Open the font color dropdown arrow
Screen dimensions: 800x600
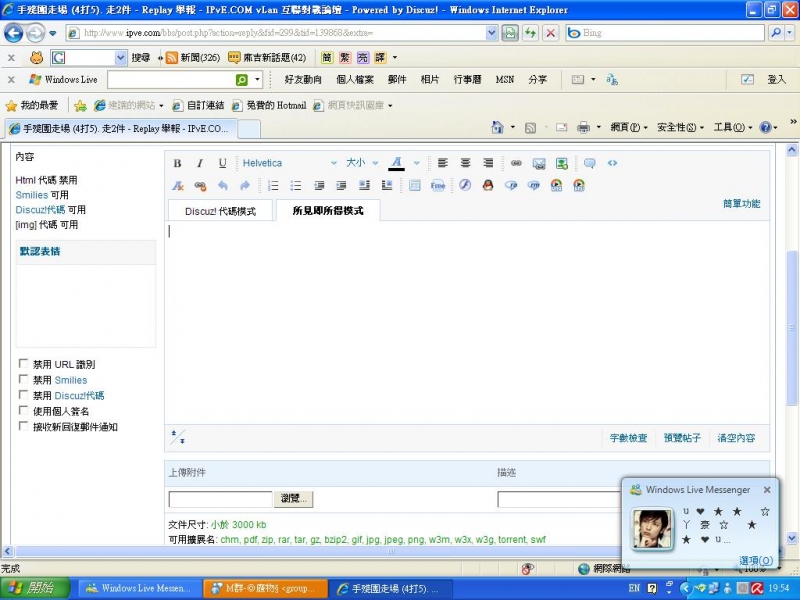click(x=416, y=163)
